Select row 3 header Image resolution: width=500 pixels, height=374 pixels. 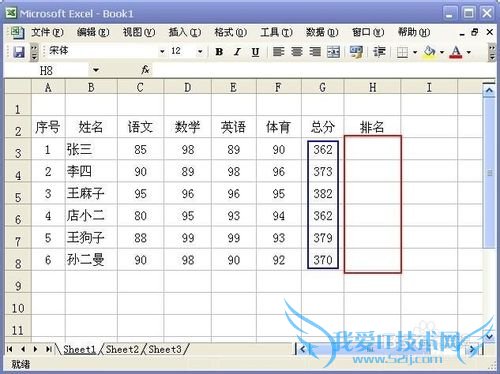[18, 149]
